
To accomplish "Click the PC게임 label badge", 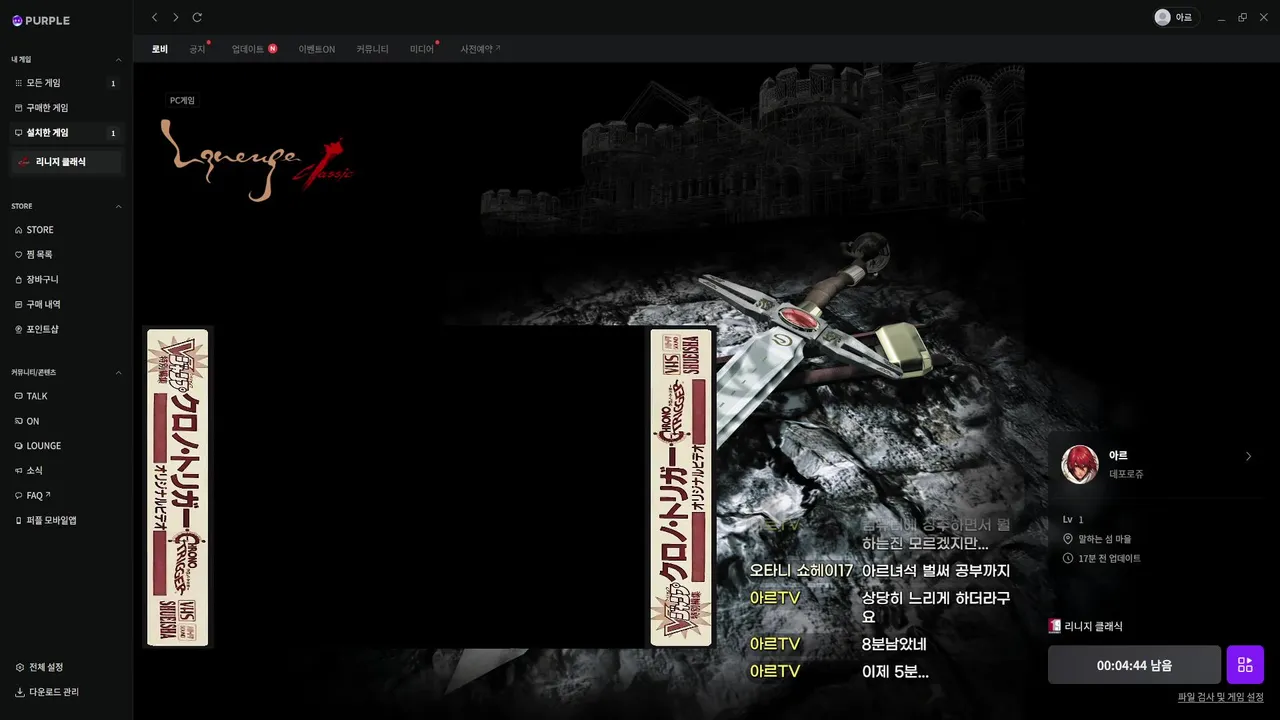I will (x=182, y=101).
